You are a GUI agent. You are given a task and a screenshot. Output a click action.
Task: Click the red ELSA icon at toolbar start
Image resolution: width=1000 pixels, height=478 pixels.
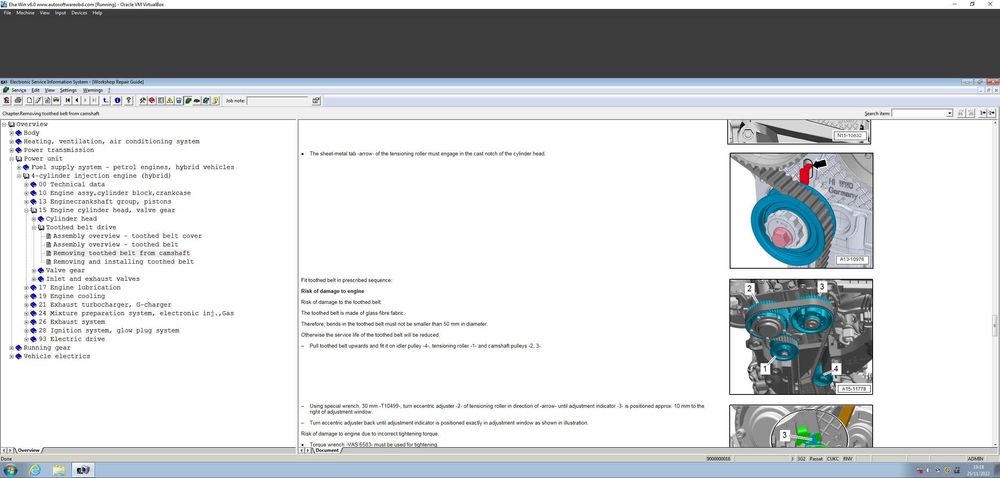coord(6,100)
